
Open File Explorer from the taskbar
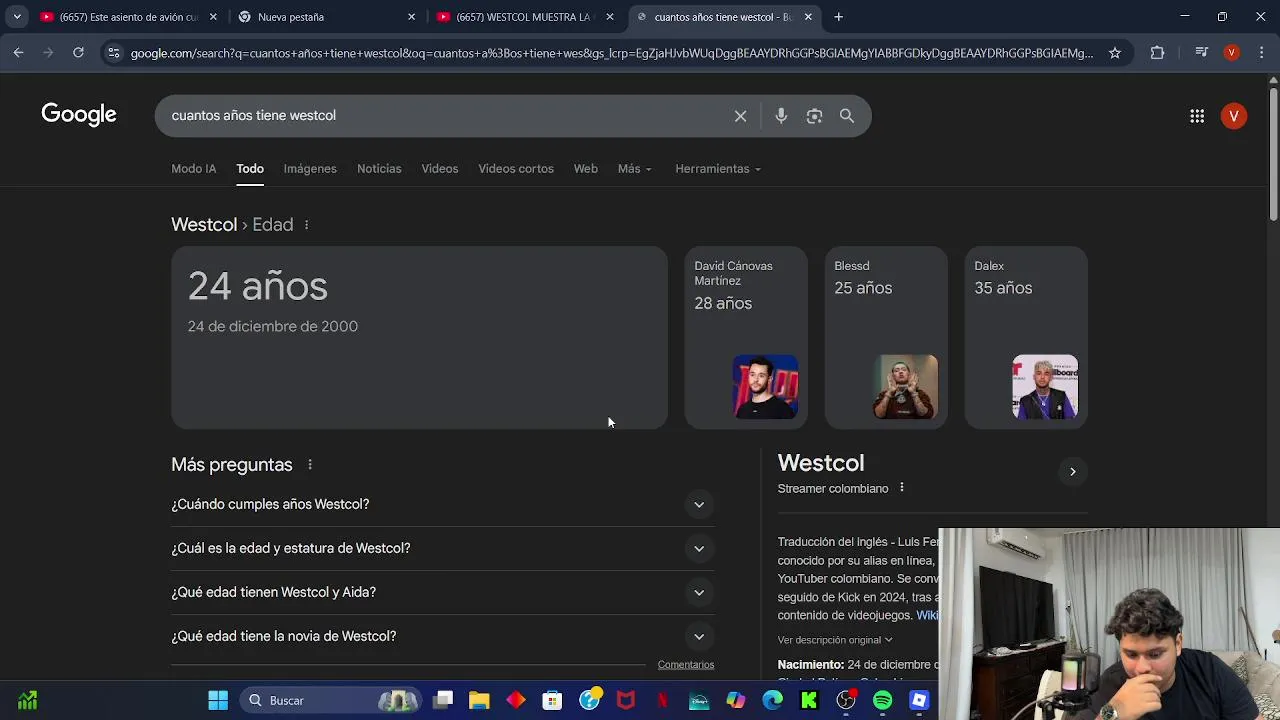479,700
